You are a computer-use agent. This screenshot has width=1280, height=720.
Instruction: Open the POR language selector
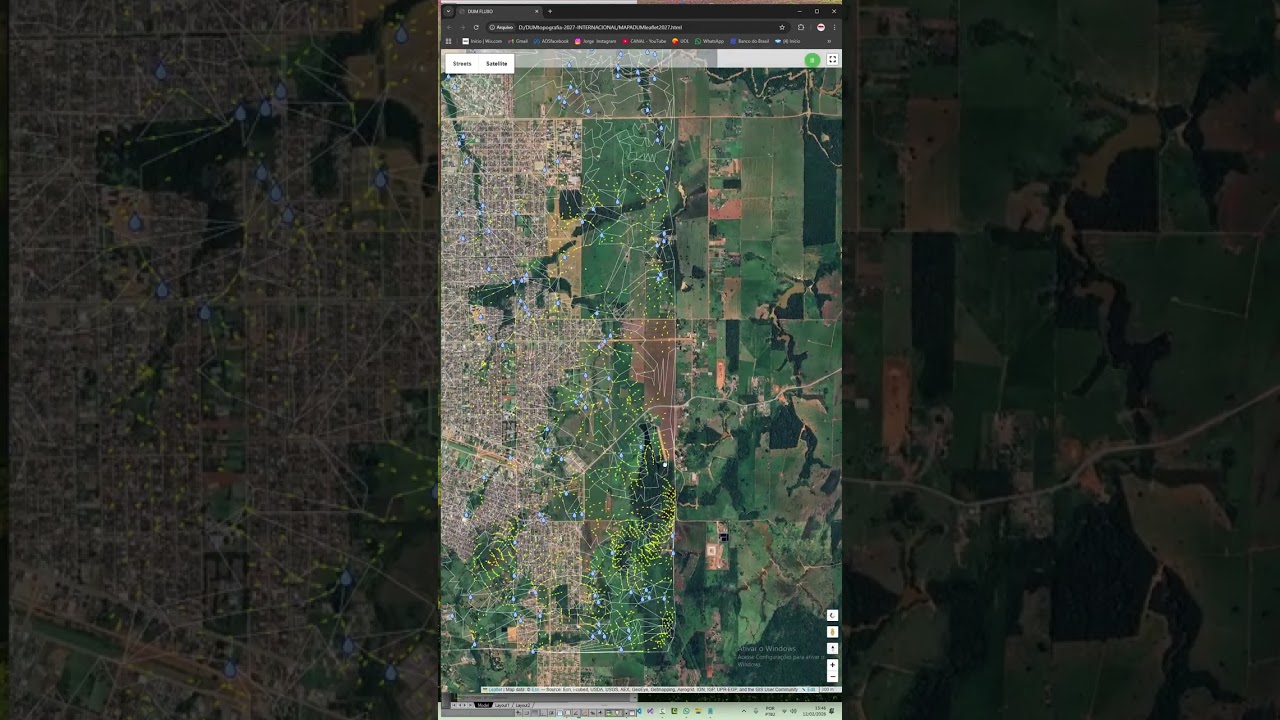[x=770, y=711]
